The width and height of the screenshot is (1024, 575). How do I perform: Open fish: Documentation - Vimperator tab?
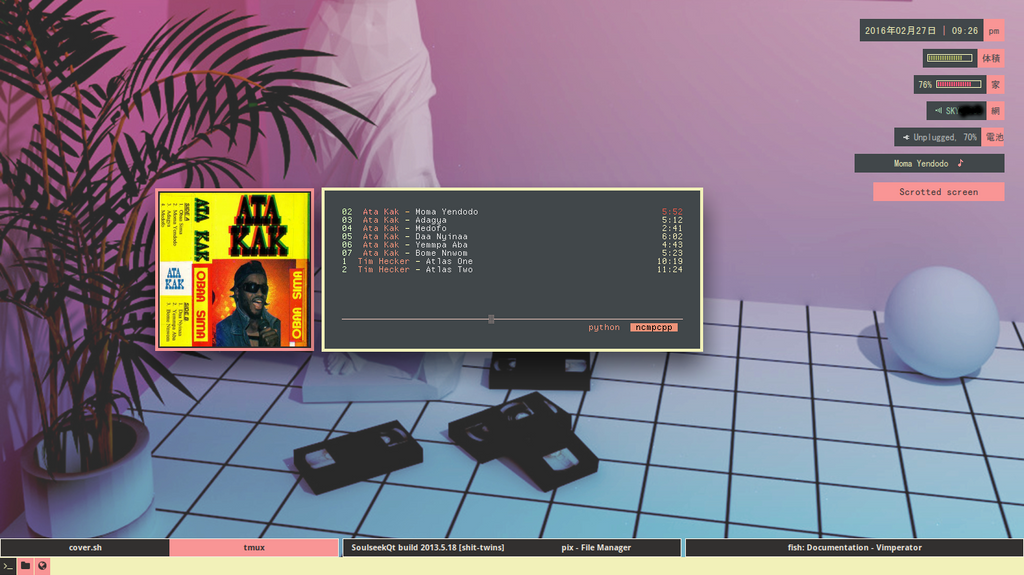click(854, 548)
